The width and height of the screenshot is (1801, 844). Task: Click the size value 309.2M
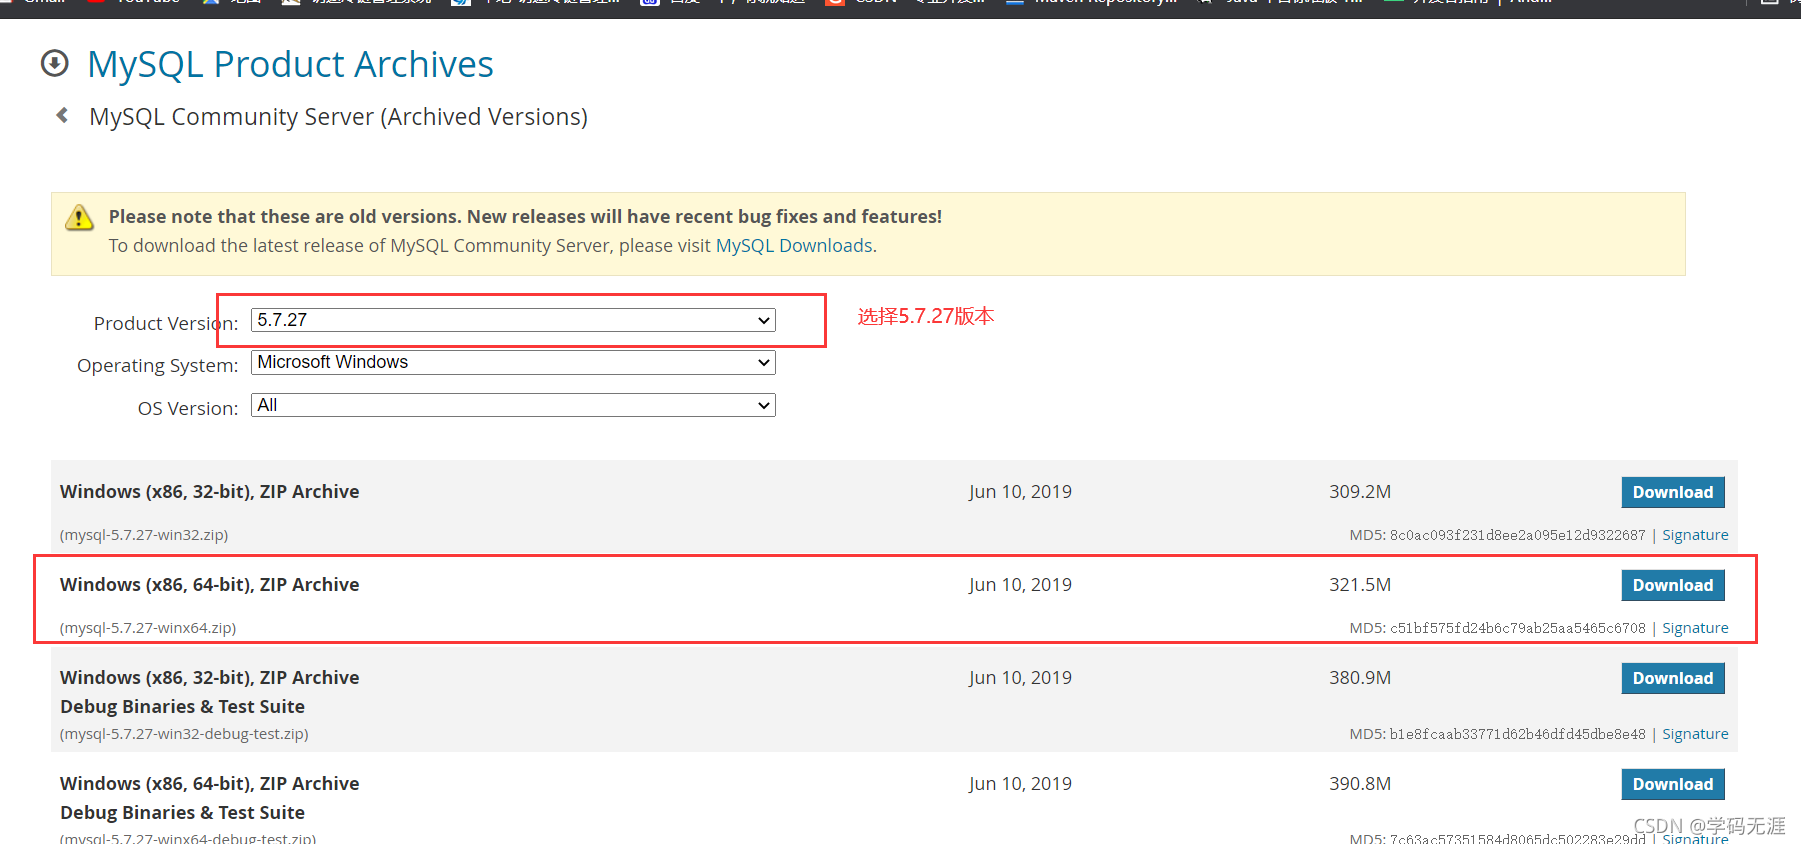(x=1360, y=492)
